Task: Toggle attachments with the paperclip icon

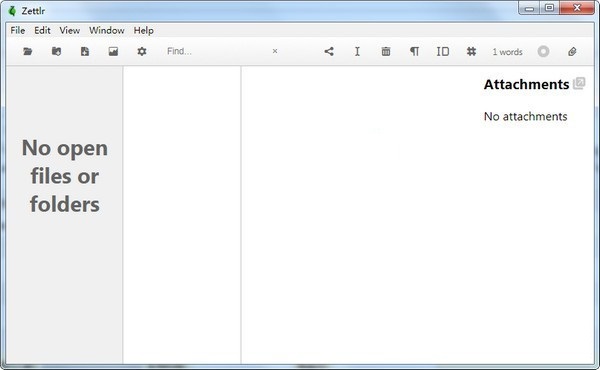Action: tap(572, 51)
